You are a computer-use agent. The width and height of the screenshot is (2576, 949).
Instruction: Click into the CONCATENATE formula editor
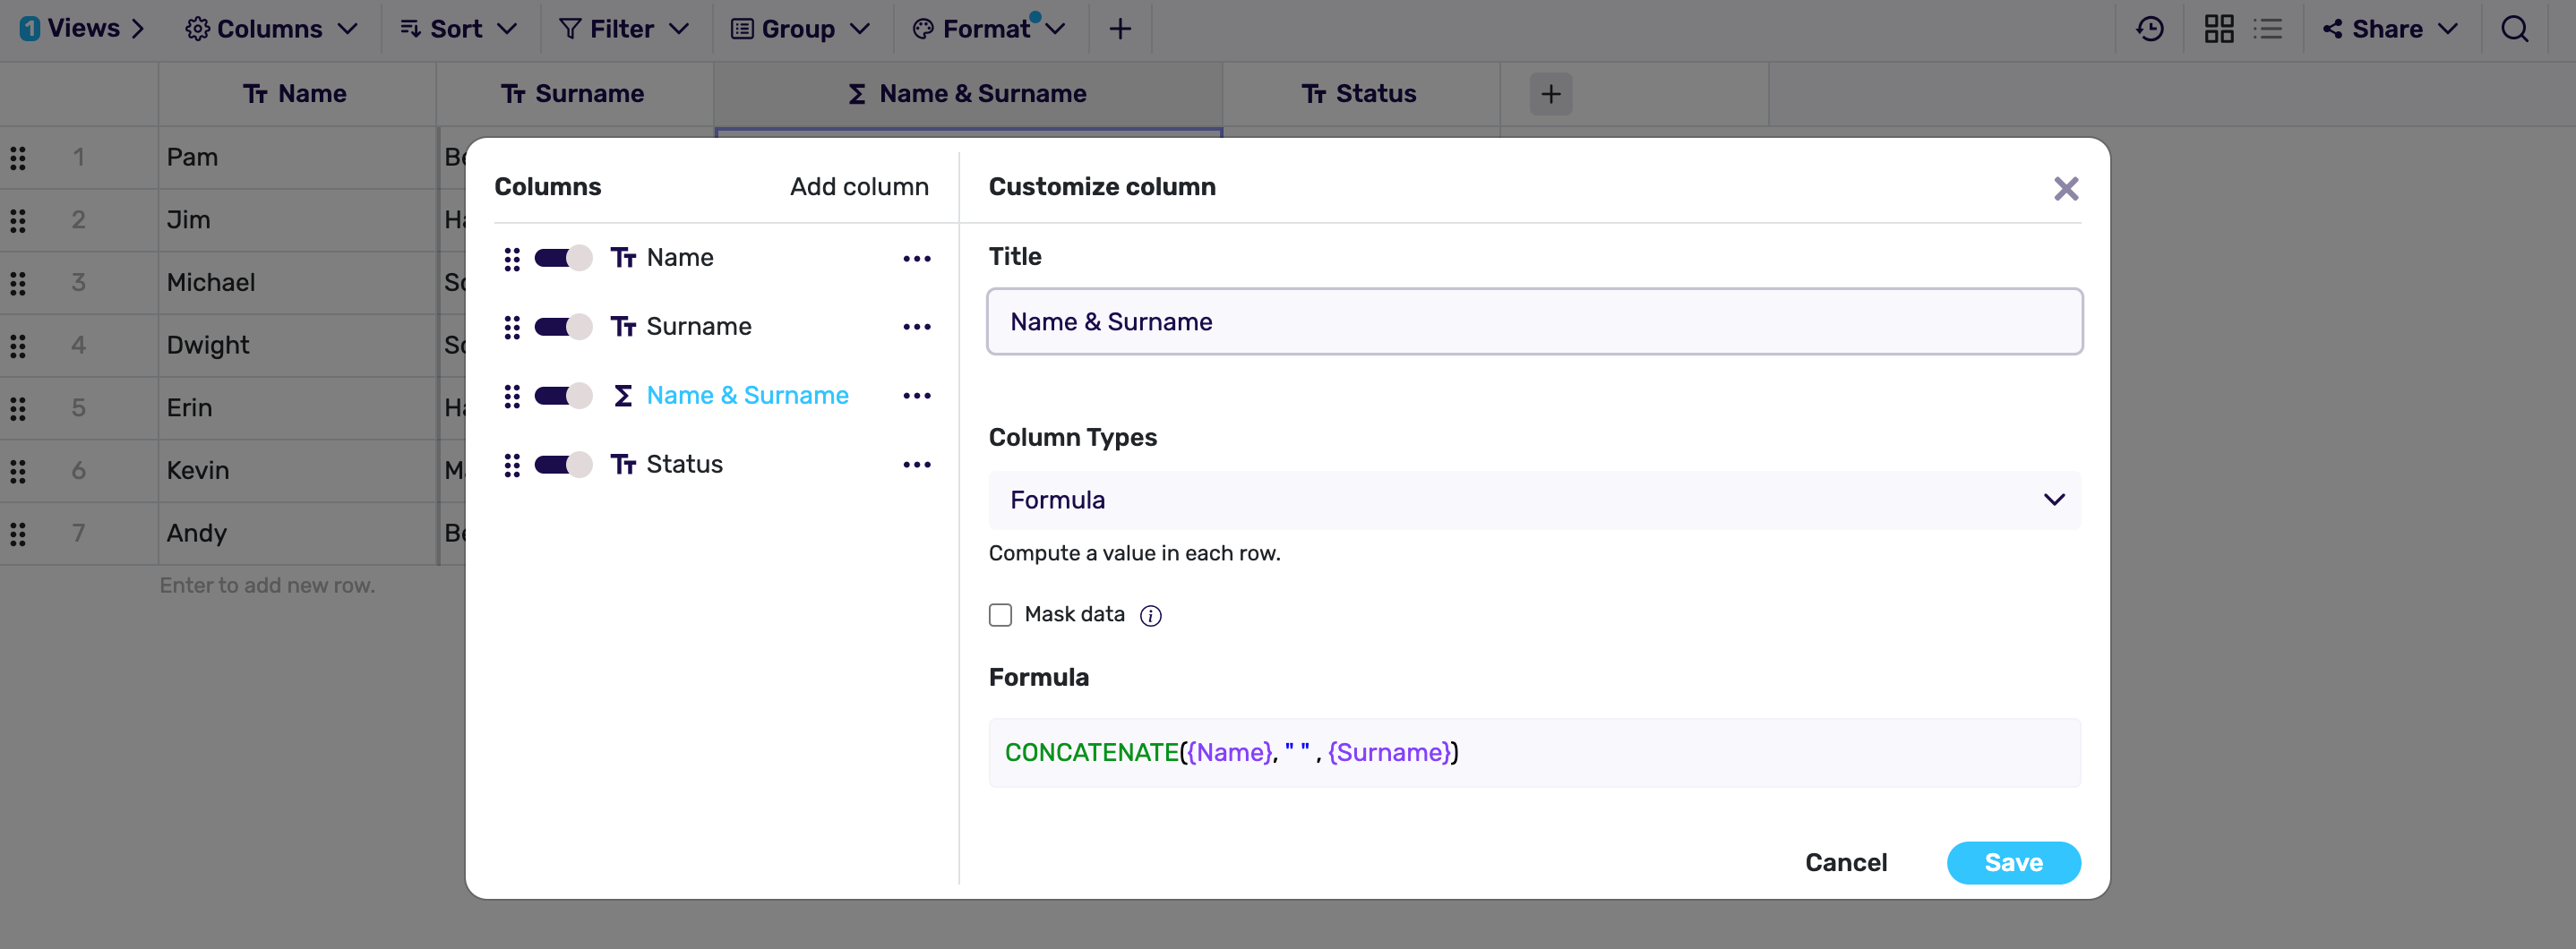click(1534, 753)
